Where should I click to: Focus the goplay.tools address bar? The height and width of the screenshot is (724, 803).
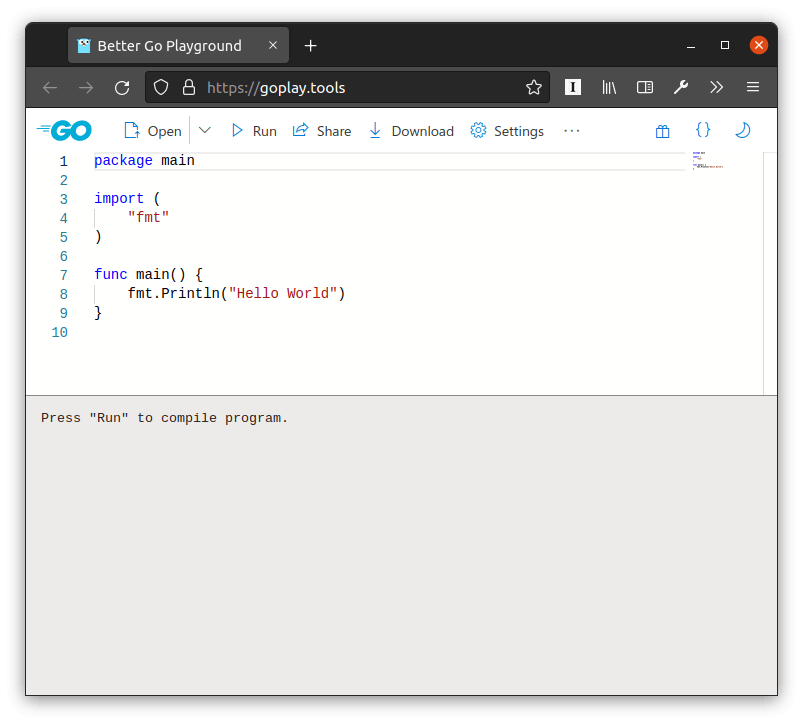click(x=347, y=88)
